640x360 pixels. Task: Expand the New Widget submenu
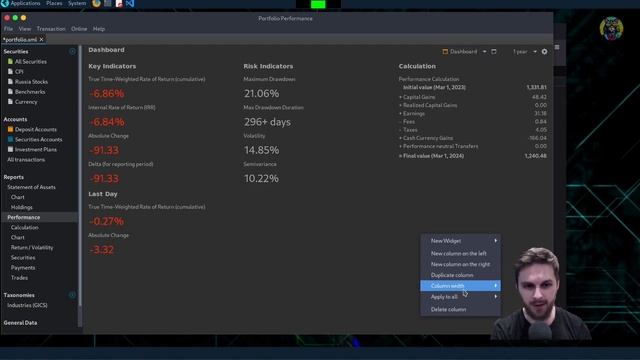tap(460, 241)
